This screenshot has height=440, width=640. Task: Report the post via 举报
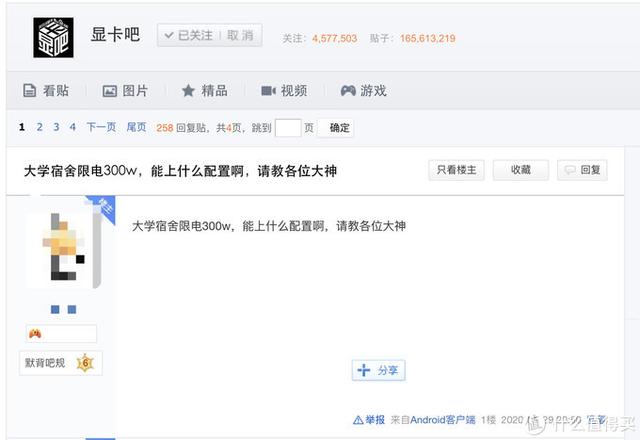[369, 420]
